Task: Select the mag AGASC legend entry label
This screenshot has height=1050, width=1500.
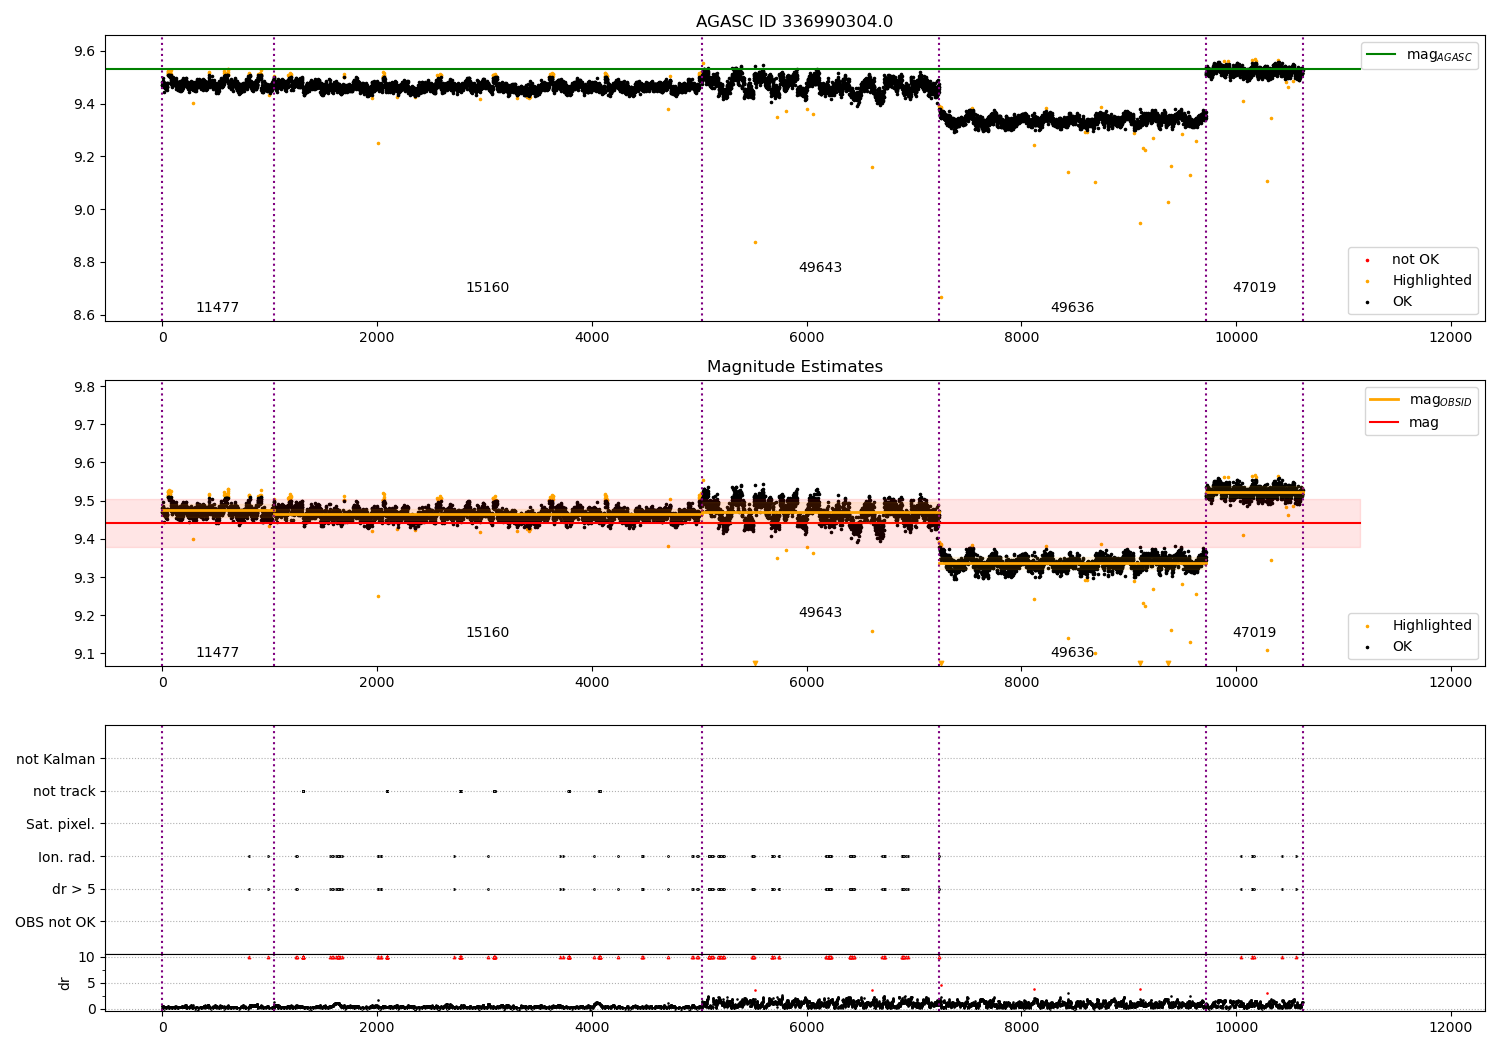Action: (1439, 55)
